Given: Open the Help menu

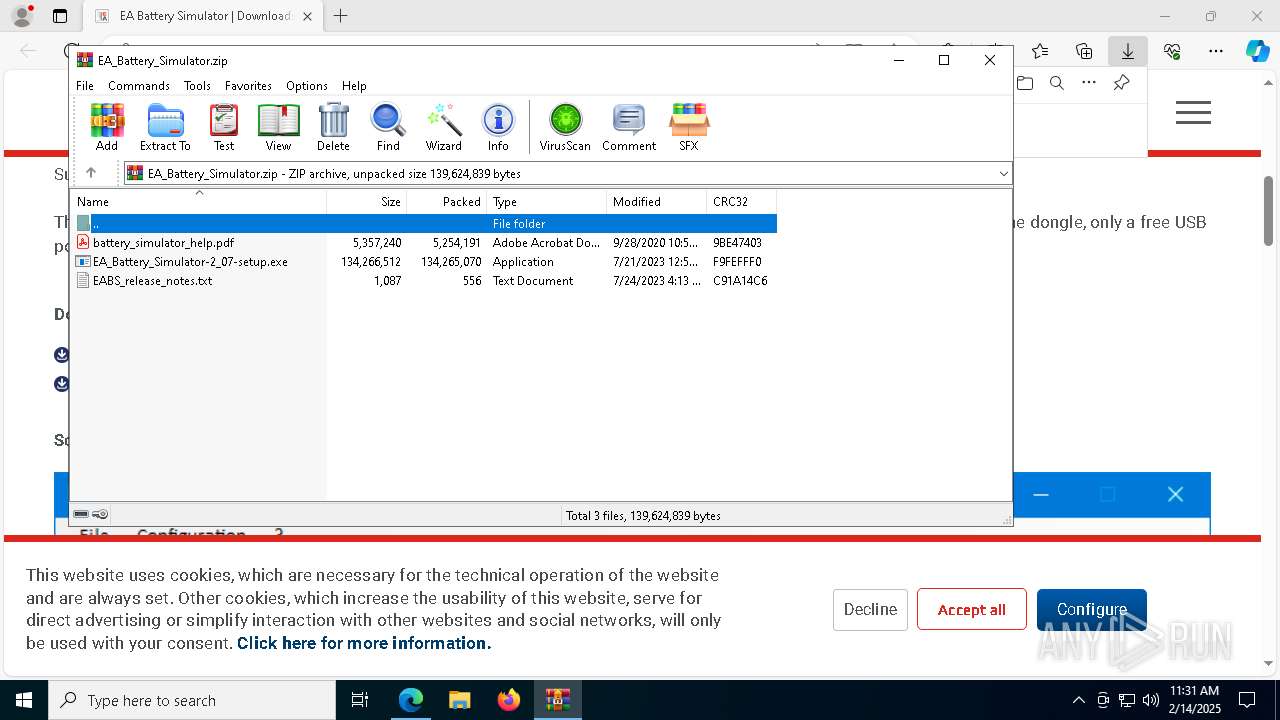Looking at the screenshot, I should (354, 86).
